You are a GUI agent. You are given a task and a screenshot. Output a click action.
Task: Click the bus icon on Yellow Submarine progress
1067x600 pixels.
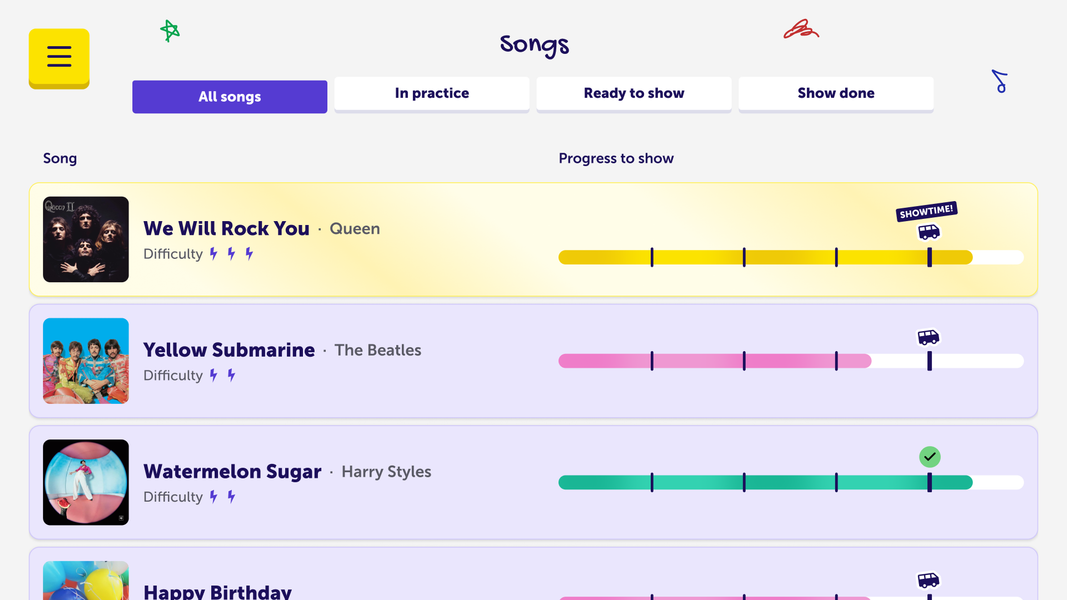tap(929, 338)
